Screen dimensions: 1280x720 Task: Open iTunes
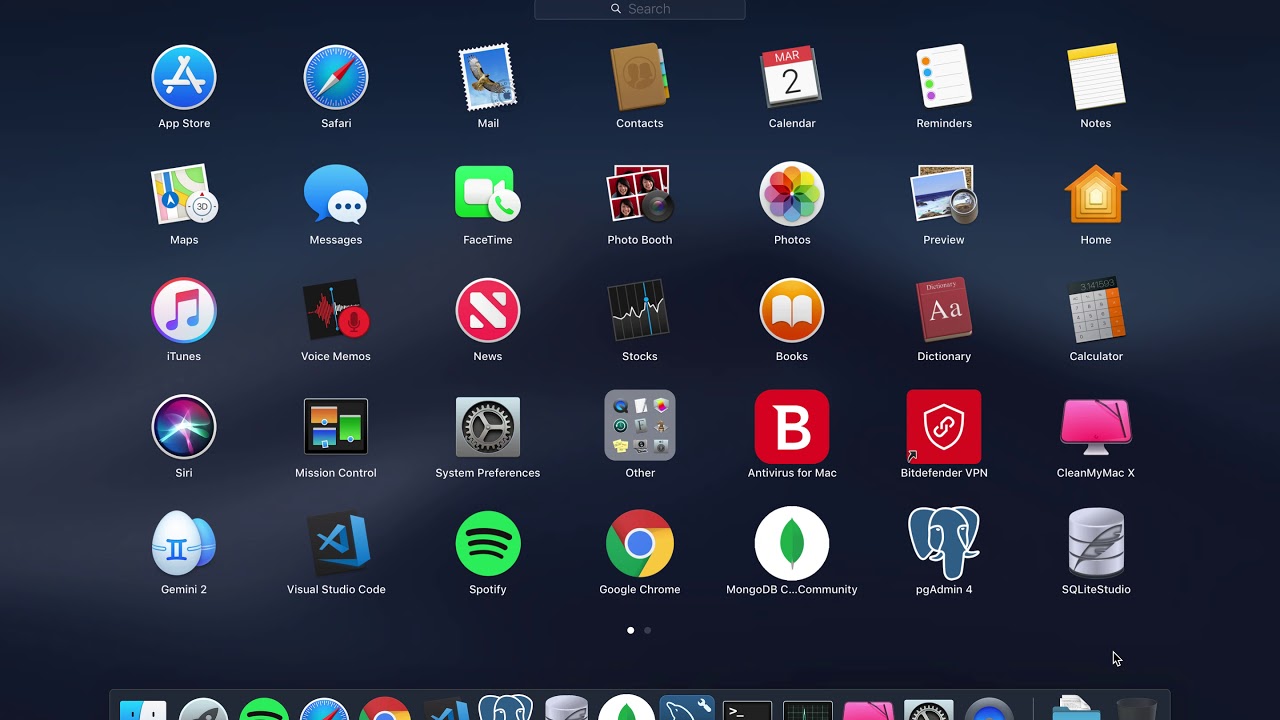184,310
